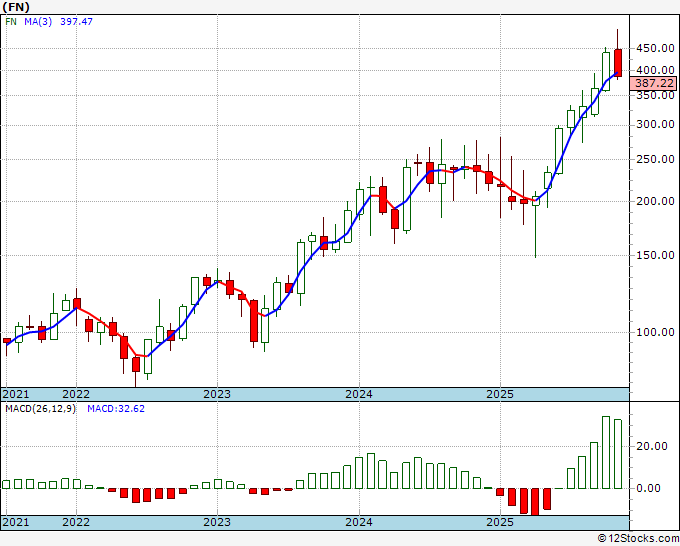Click the 20.00 MACD axis label

[651, 446]
